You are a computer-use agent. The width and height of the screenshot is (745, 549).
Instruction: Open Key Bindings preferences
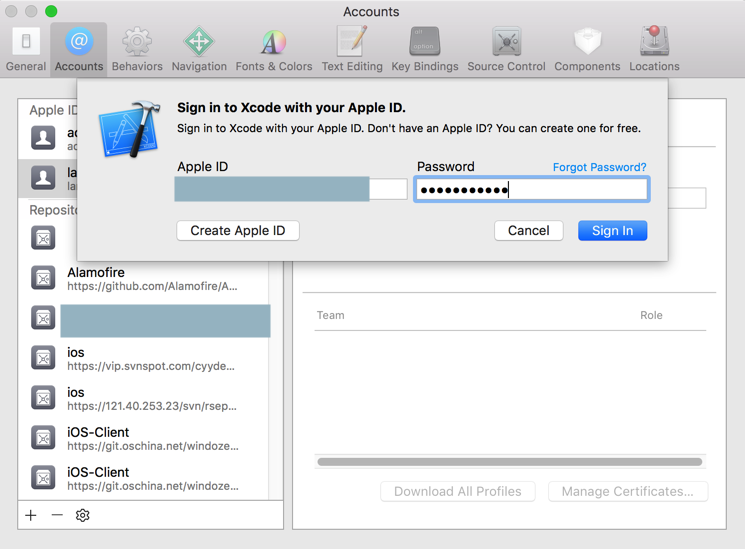425,49
